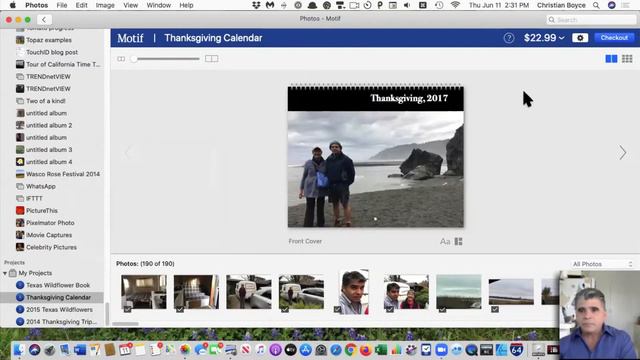The image size is (640, 360).
Task: Open the Window menu
Action: (158, 5)
